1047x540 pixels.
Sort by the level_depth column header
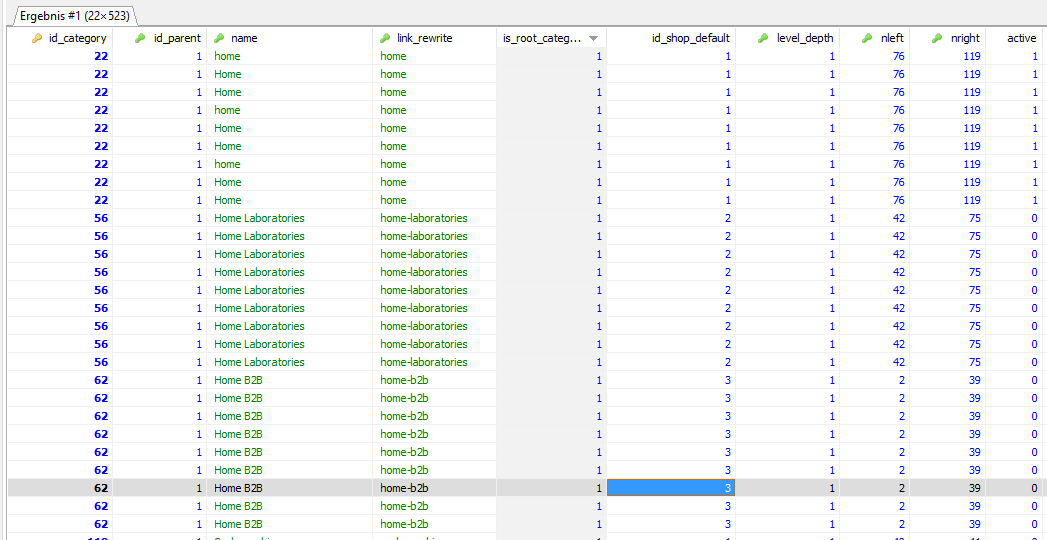point(805,38)
